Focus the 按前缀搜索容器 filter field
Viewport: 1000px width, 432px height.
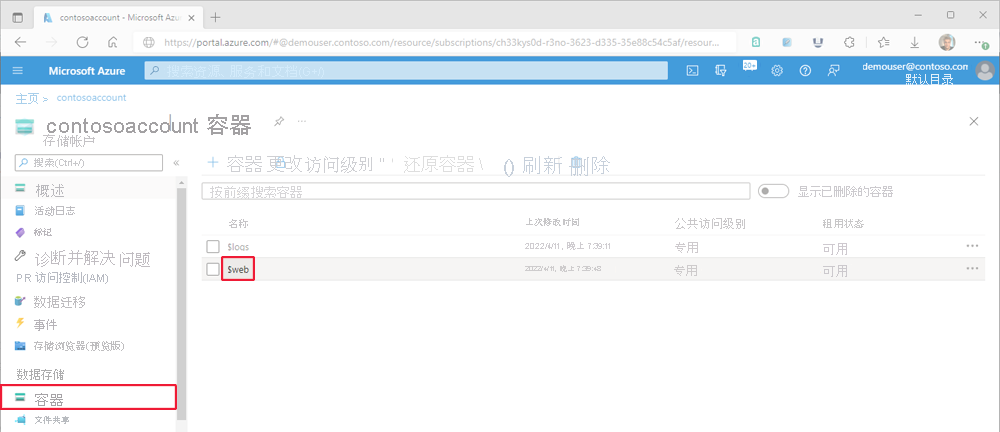476,191
